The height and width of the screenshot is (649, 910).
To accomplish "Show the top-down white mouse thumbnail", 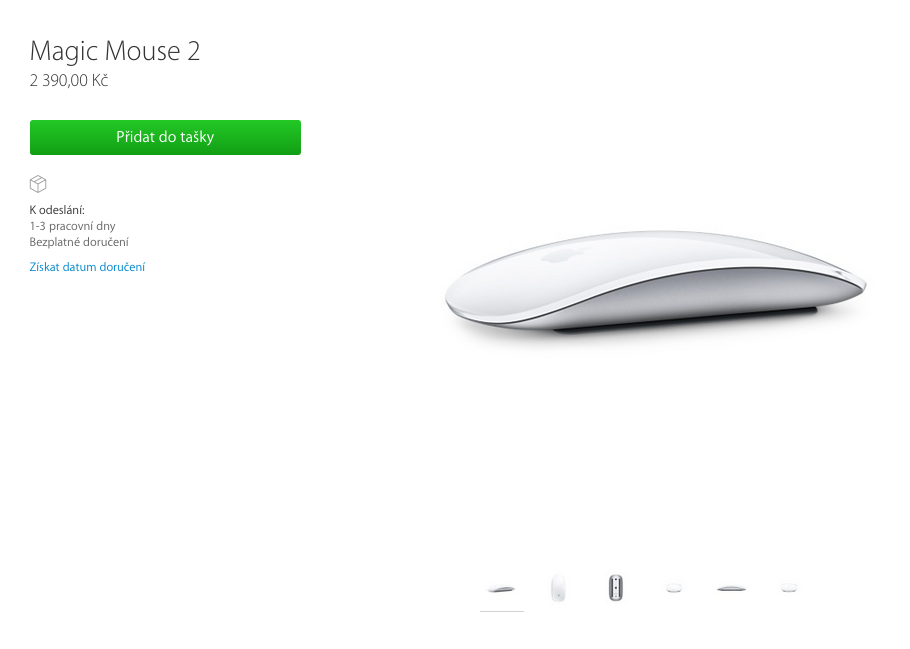I will tap(558, 588).
